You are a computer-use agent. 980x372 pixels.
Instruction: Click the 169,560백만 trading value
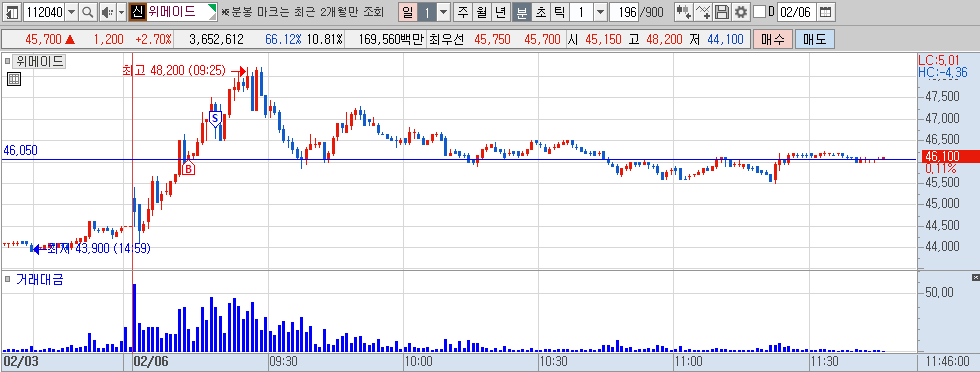392,39
